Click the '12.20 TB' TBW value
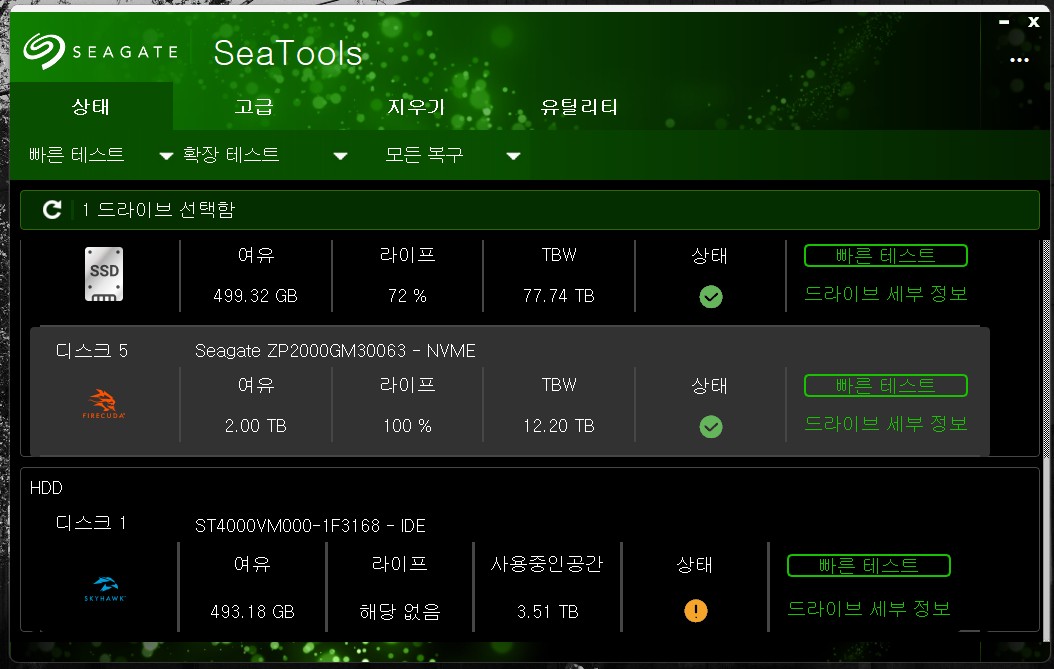The height and width of the screenshot is (669, 1054). tap(559, 426)
